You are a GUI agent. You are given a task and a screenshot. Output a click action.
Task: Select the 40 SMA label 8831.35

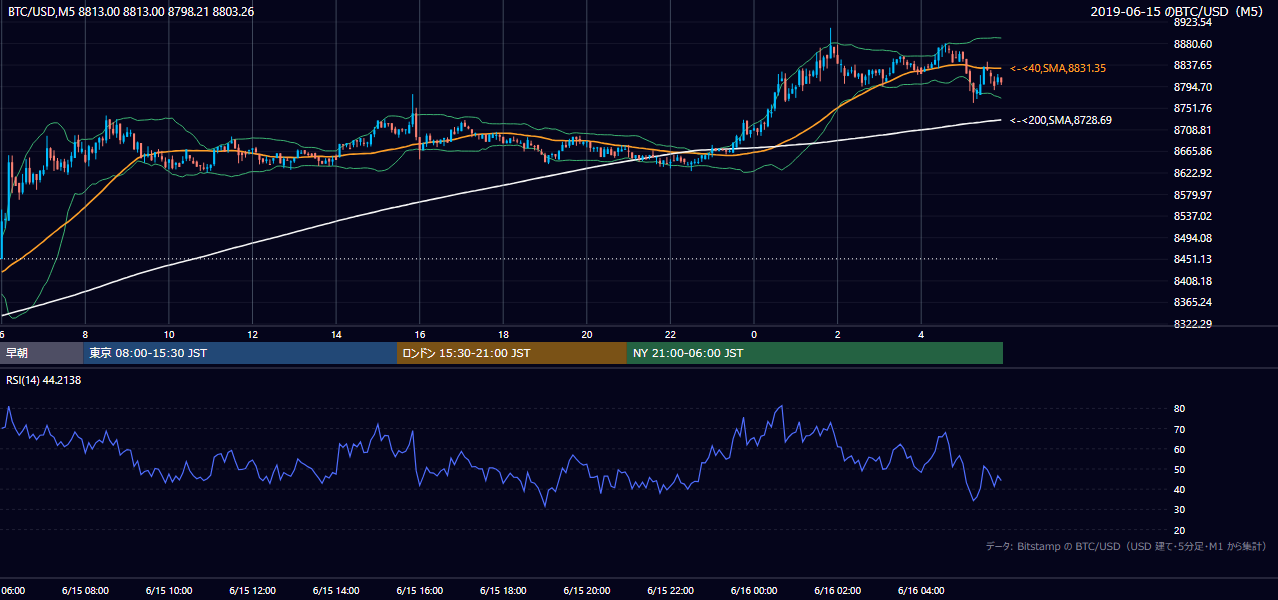click(x=1060, y=68)
